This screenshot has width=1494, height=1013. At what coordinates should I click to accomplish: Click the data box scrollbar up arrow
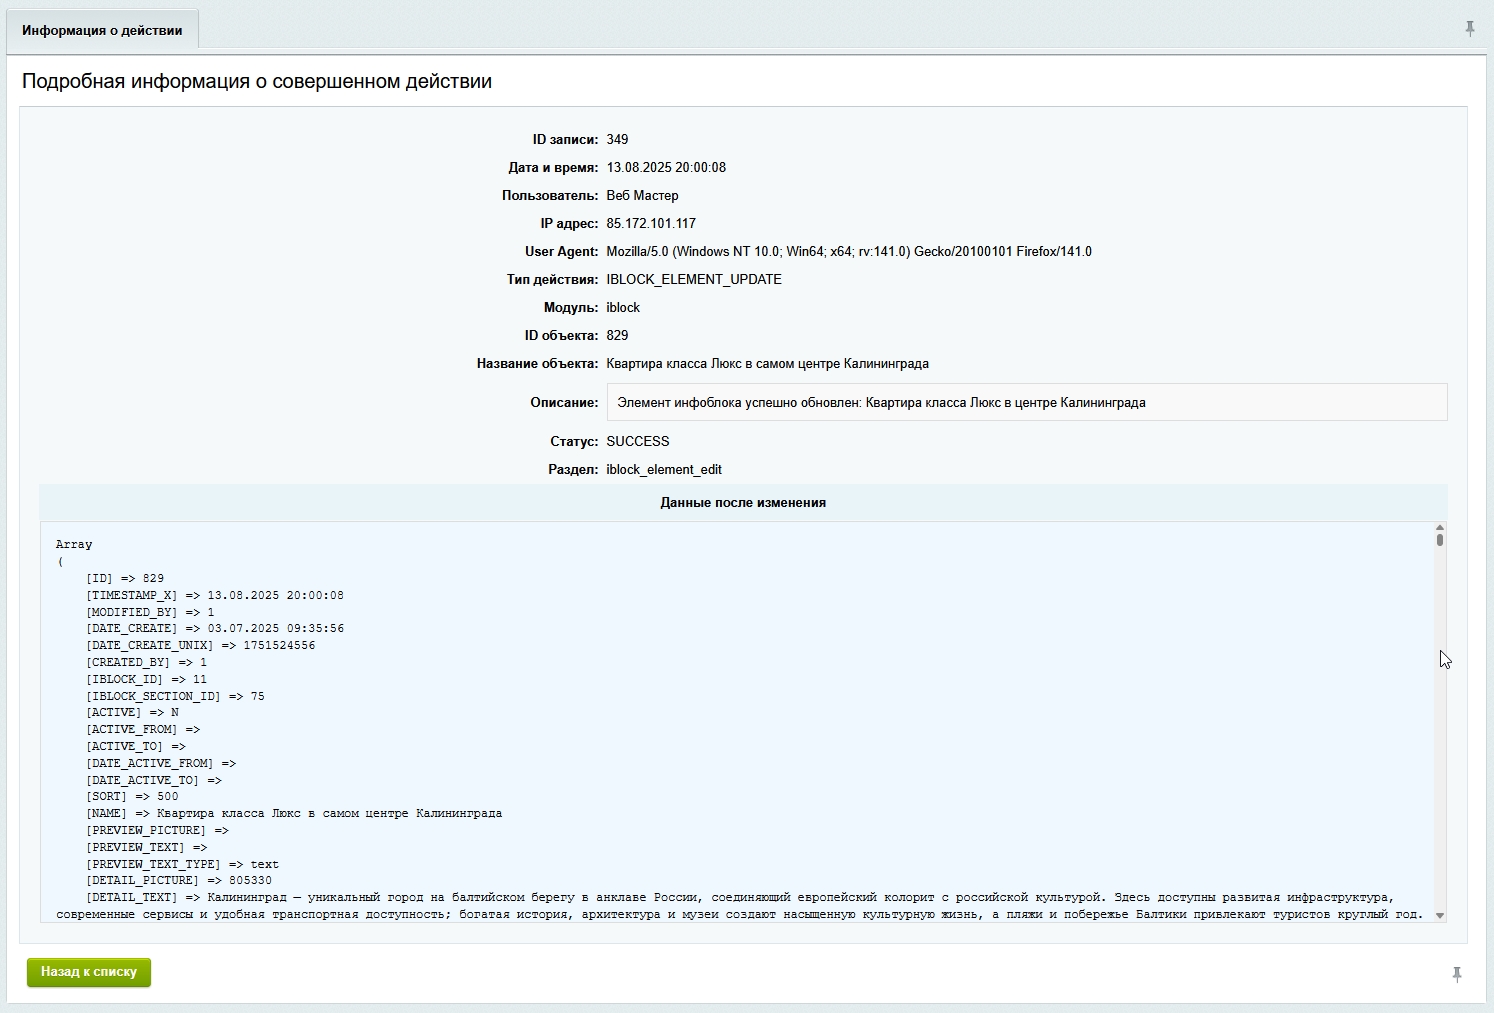coord(1440,527)
